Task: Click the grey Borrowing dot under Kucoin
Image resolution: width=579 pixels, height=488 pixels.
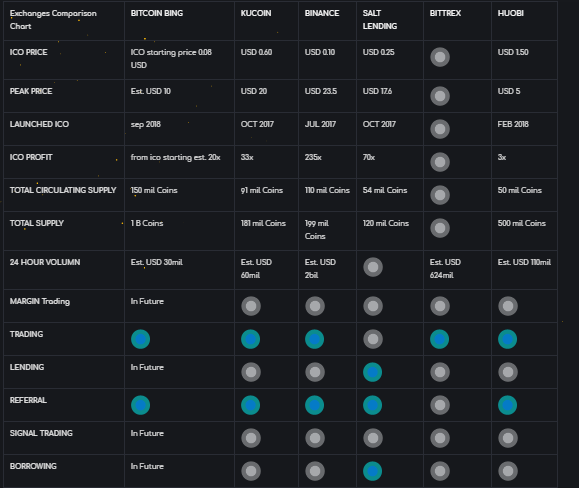Action: pyautogui.click(x=251, y=471)
